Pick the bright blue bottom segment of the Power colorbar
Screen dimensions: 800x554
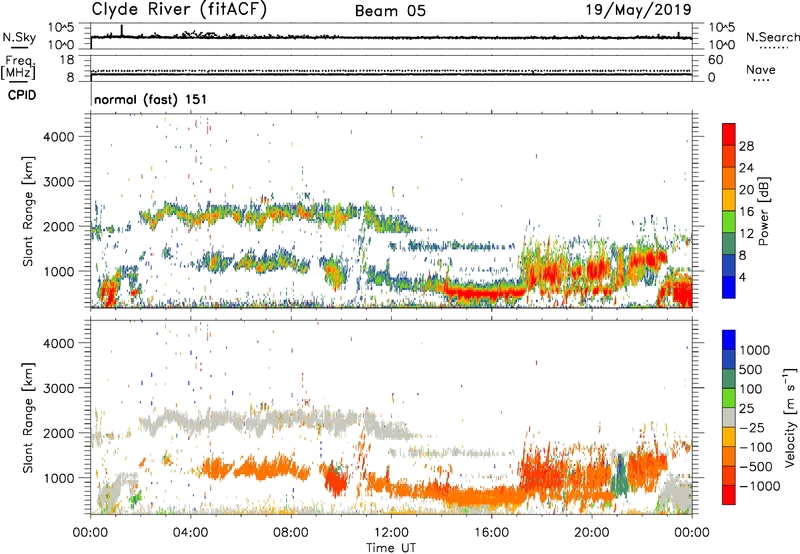tap(729, 287)
